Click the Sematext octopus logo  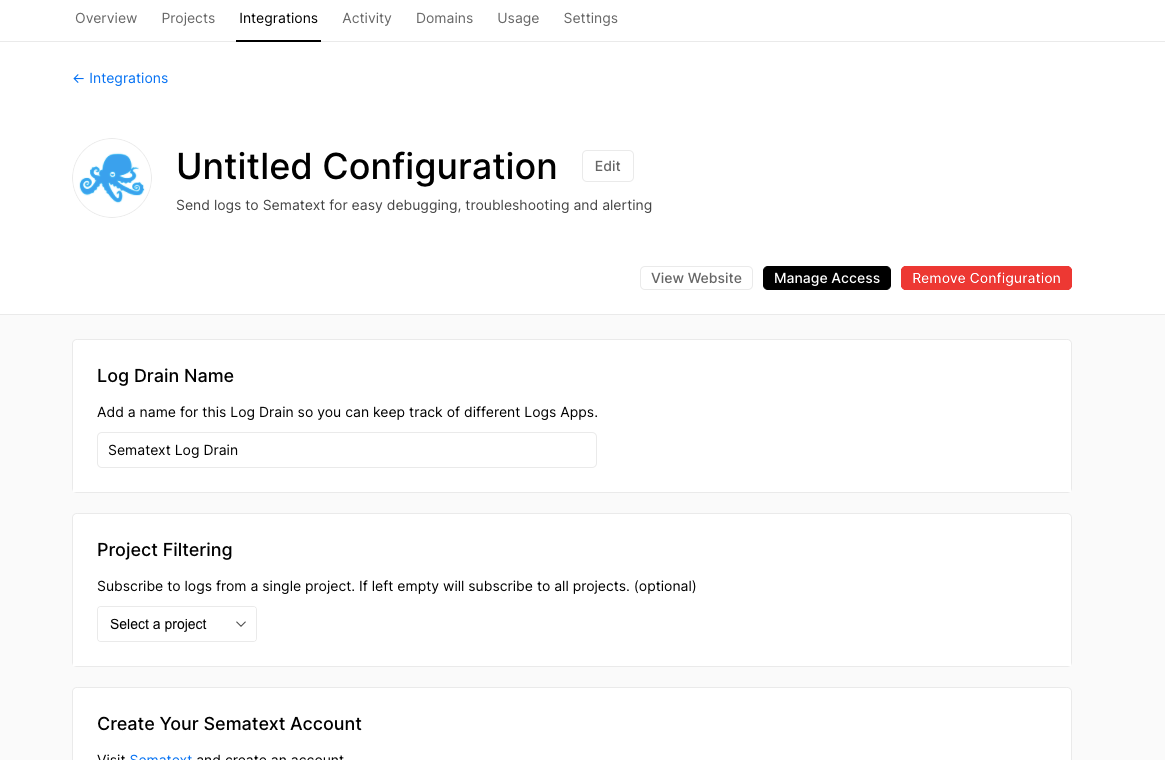[x=112, y=178]
